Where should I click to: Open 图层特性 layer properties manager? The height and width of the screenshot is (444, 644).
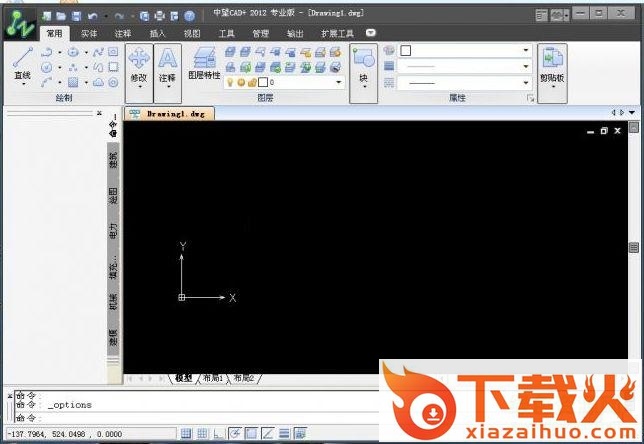[204, 63]
